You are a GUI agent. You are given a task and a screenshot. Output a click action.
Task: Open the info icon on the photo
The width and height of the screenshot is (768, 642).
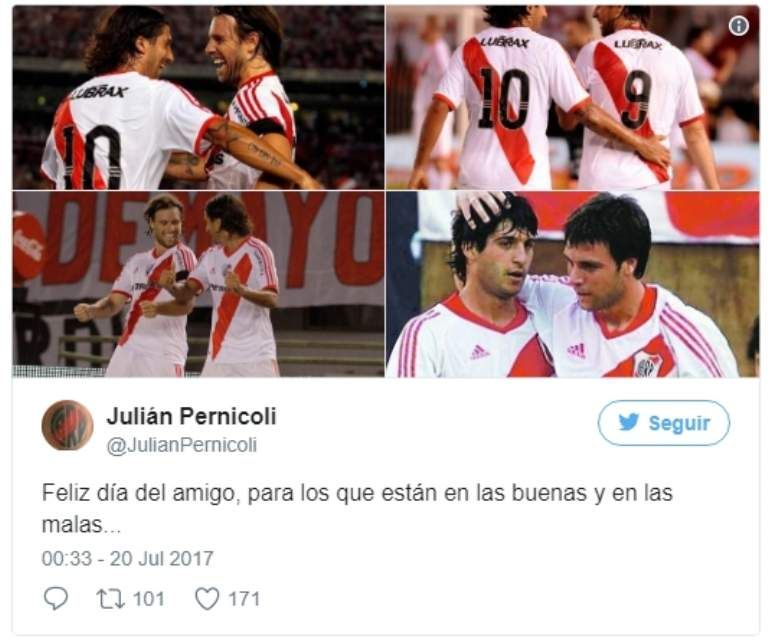(739, 25)
